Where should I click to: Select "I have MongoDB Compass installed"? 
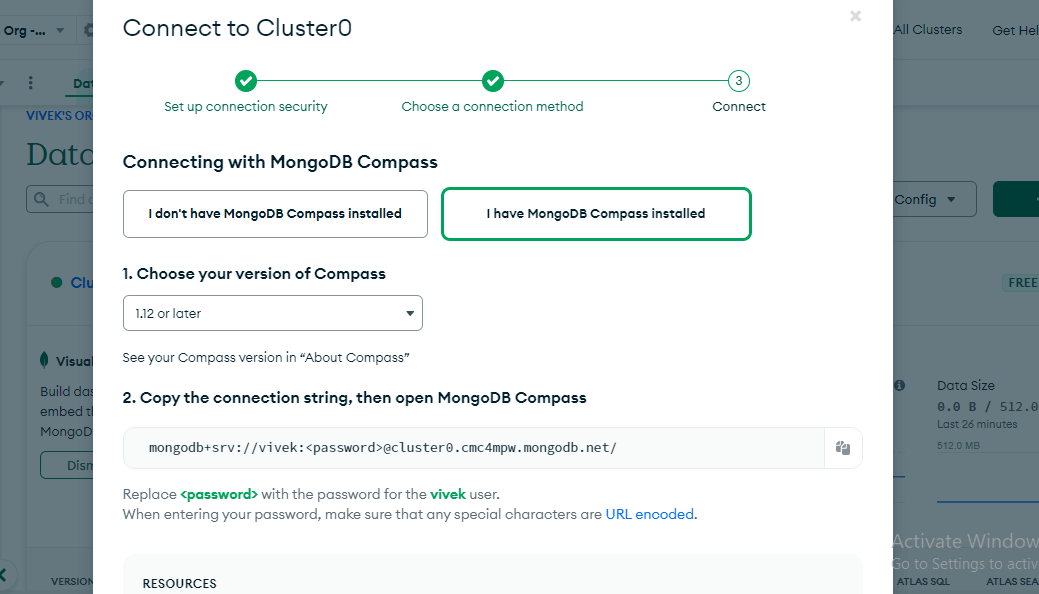click(596, 214)
